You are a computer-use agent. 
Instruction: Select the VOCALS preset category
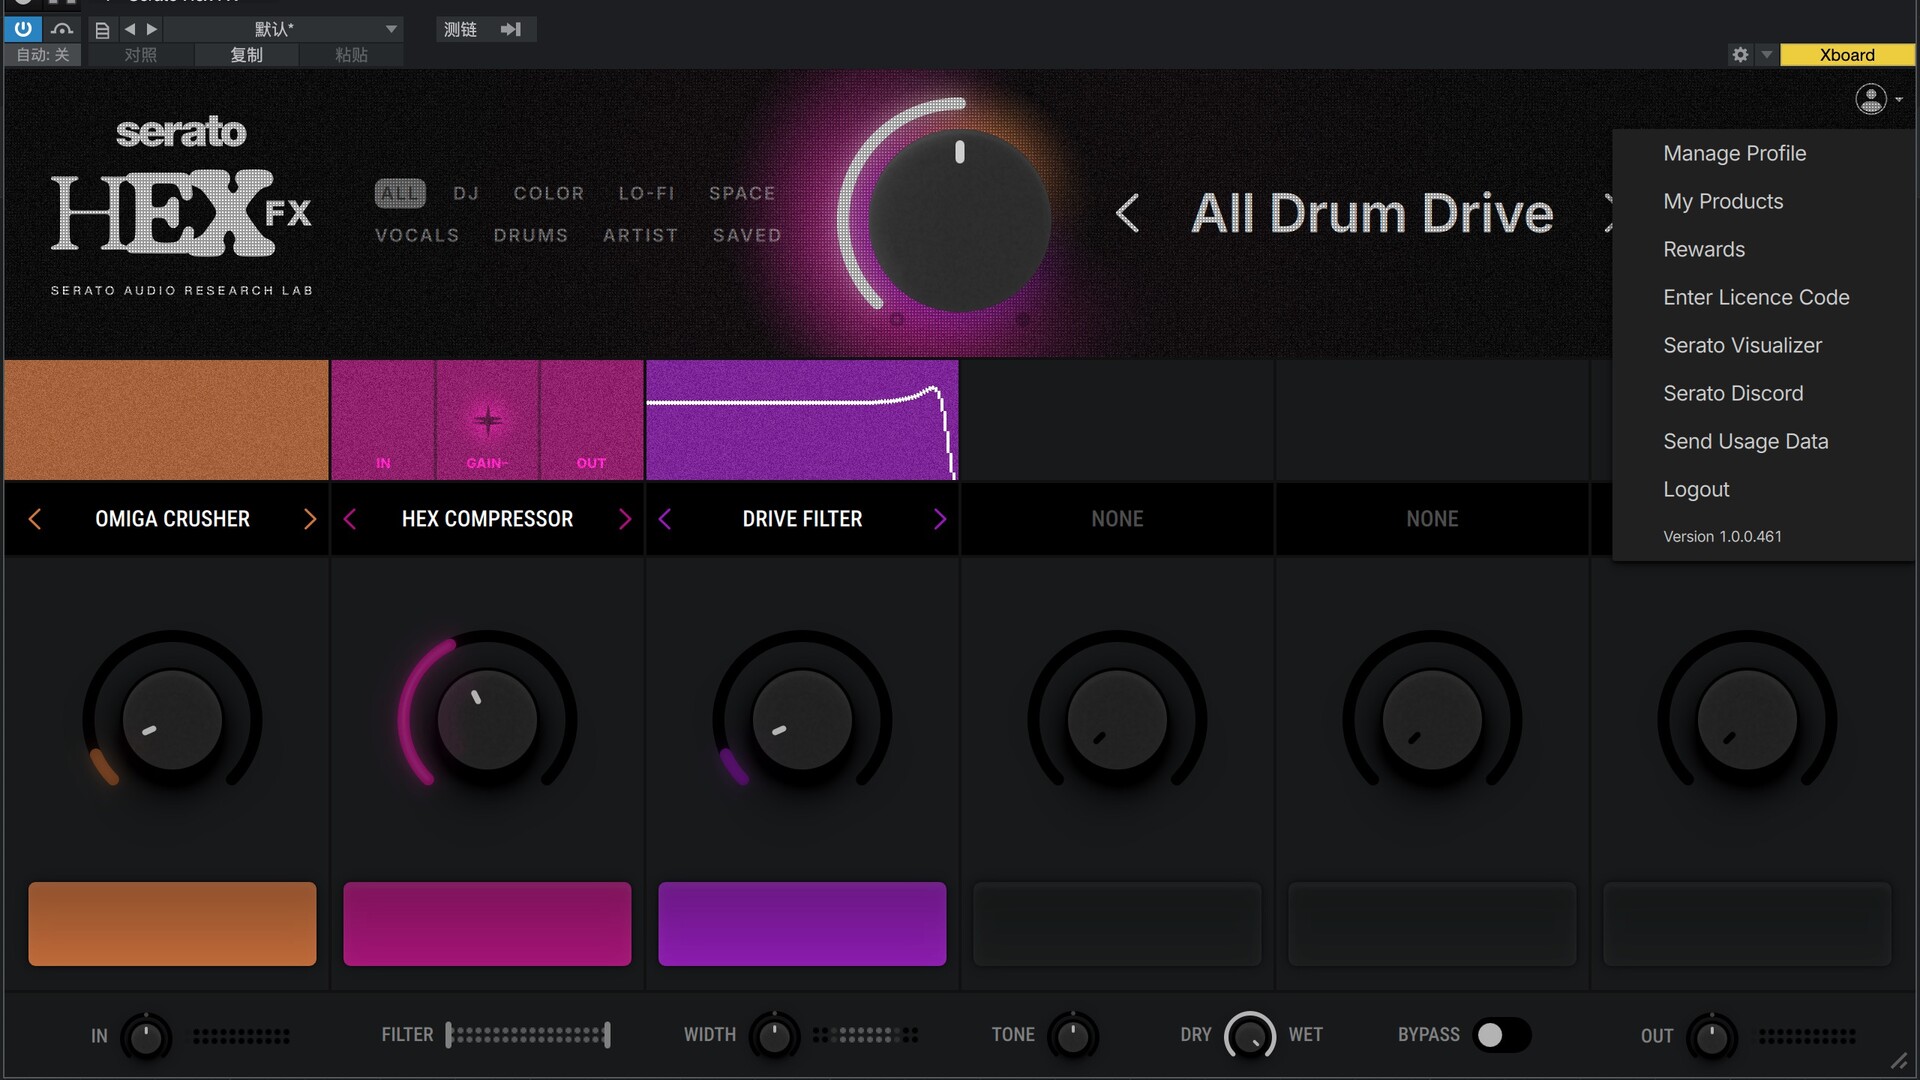click(x=417, y=235)
